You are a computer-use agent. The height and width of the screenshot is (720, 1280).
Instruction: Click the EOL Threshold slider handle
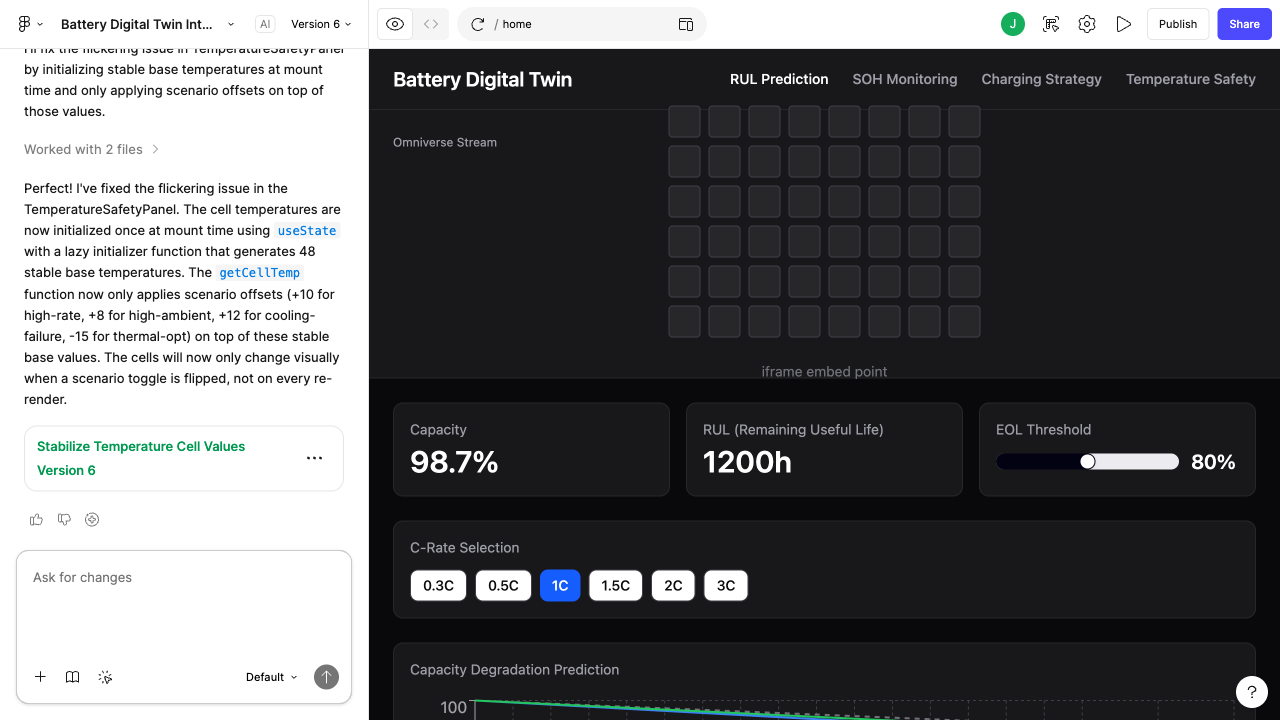[1088, 461]
